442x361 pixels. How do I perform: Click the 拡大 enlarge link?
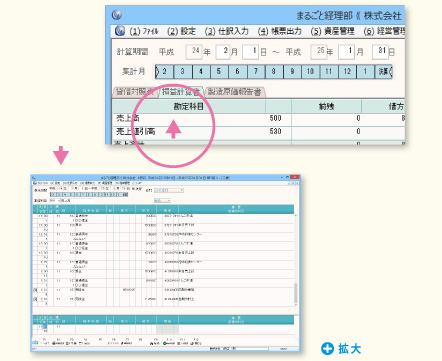coord(341,349)
